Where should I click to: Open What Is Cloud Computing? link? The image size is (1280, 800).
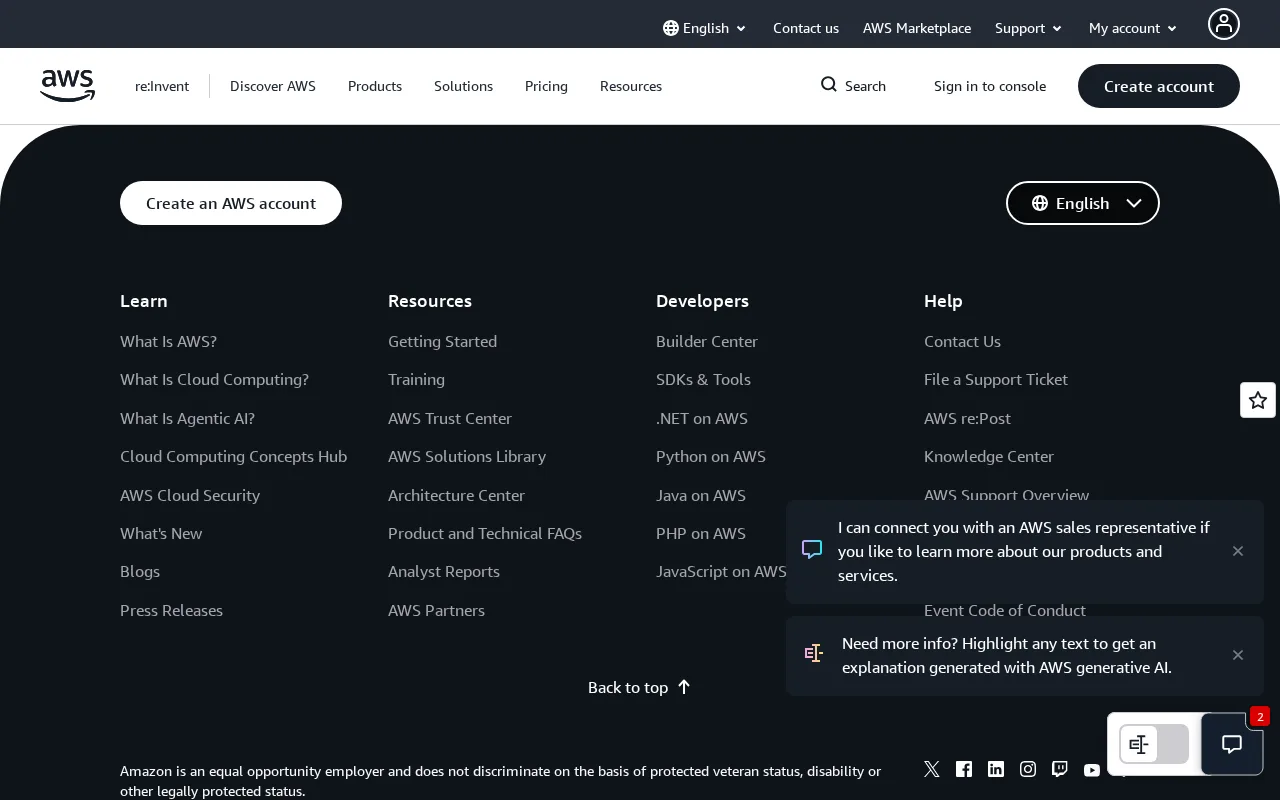point(214,379)
